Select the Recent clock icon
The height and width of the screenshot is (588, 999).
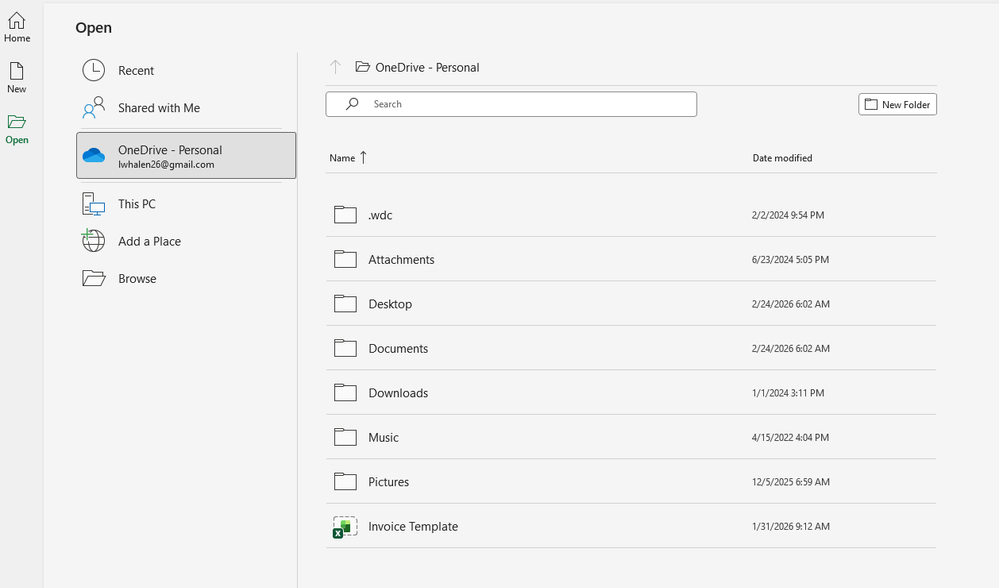(x=93, y=71)
